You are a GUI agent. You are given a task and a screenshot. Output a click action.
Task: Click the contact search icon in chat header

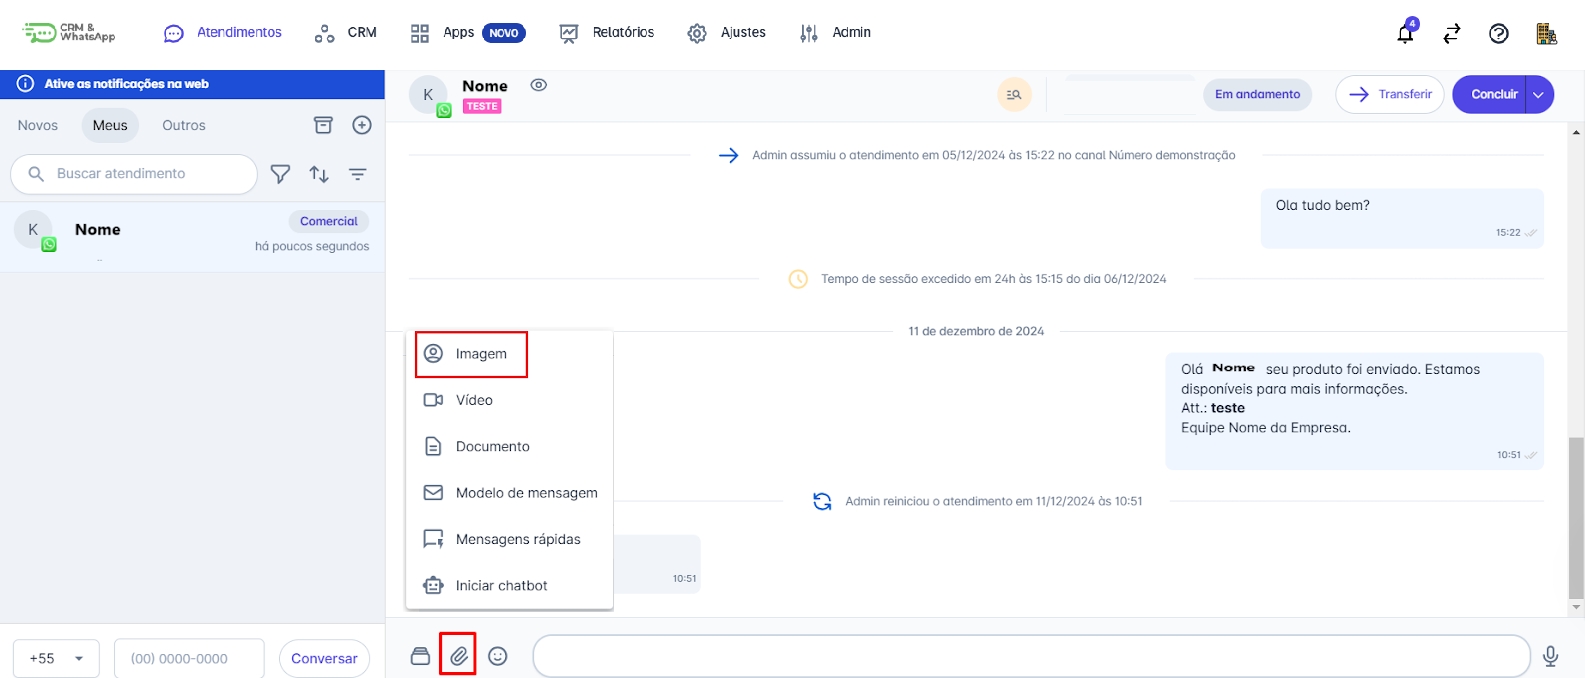(1014, 95)
